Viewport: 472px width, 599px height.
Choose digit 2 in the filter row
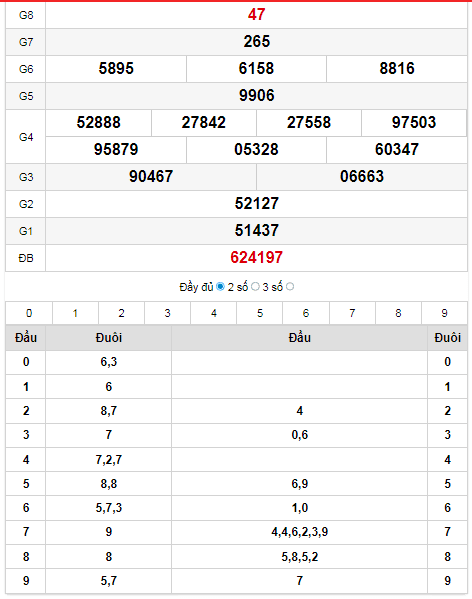tap(121, 313)
